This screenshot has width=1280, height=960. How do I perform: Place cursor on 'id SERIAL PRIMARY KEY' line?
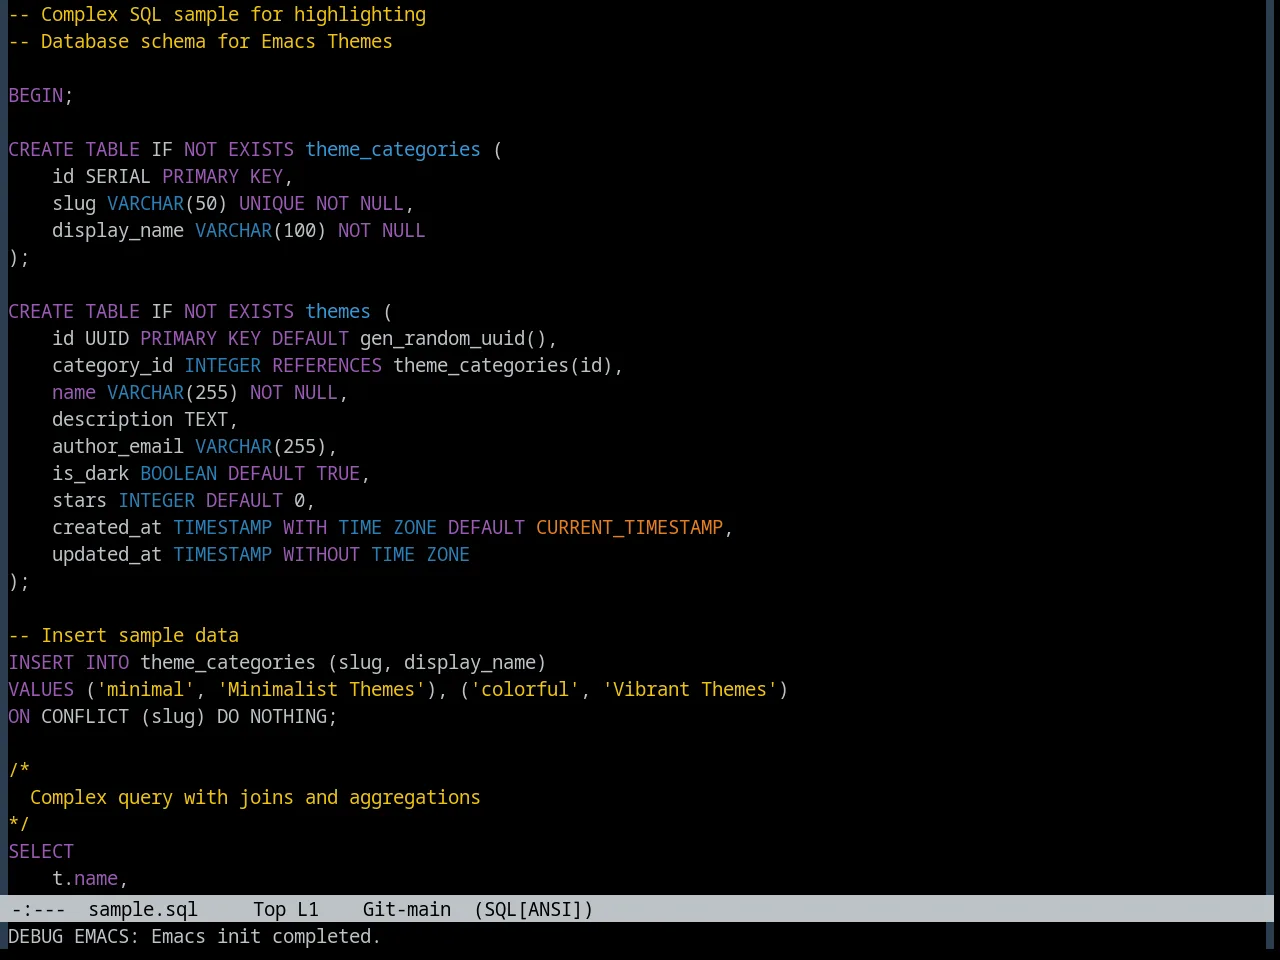[172, 176]
